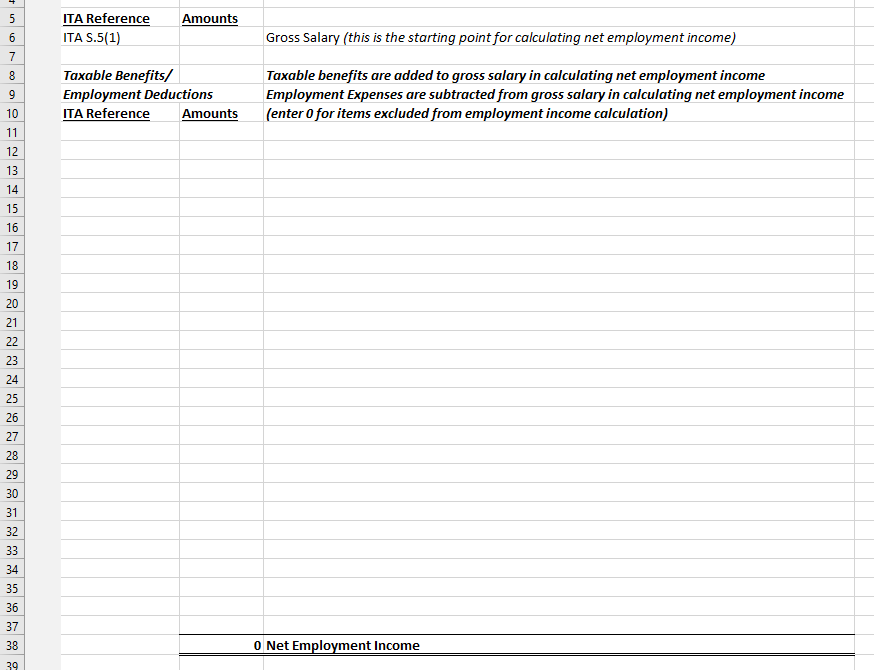Click 'ITA Reference' heading in row 10
This screenshot has height=670, width=874.
[x=106, y=113]
